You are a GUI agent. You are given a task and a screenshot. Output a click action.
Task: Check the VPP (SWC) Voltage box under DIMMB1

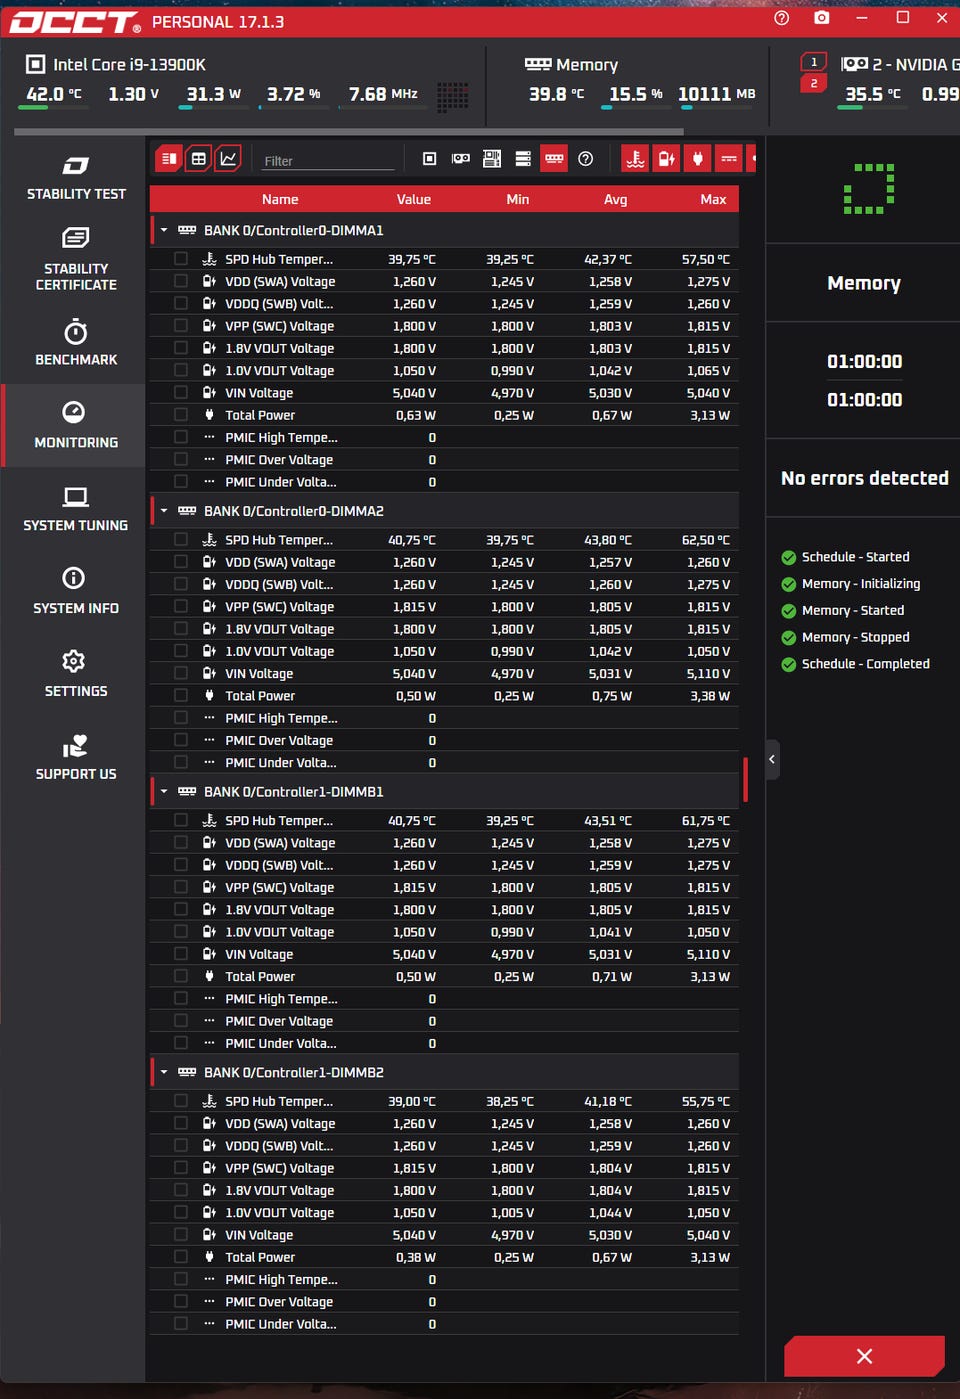(x=181, y=887)
